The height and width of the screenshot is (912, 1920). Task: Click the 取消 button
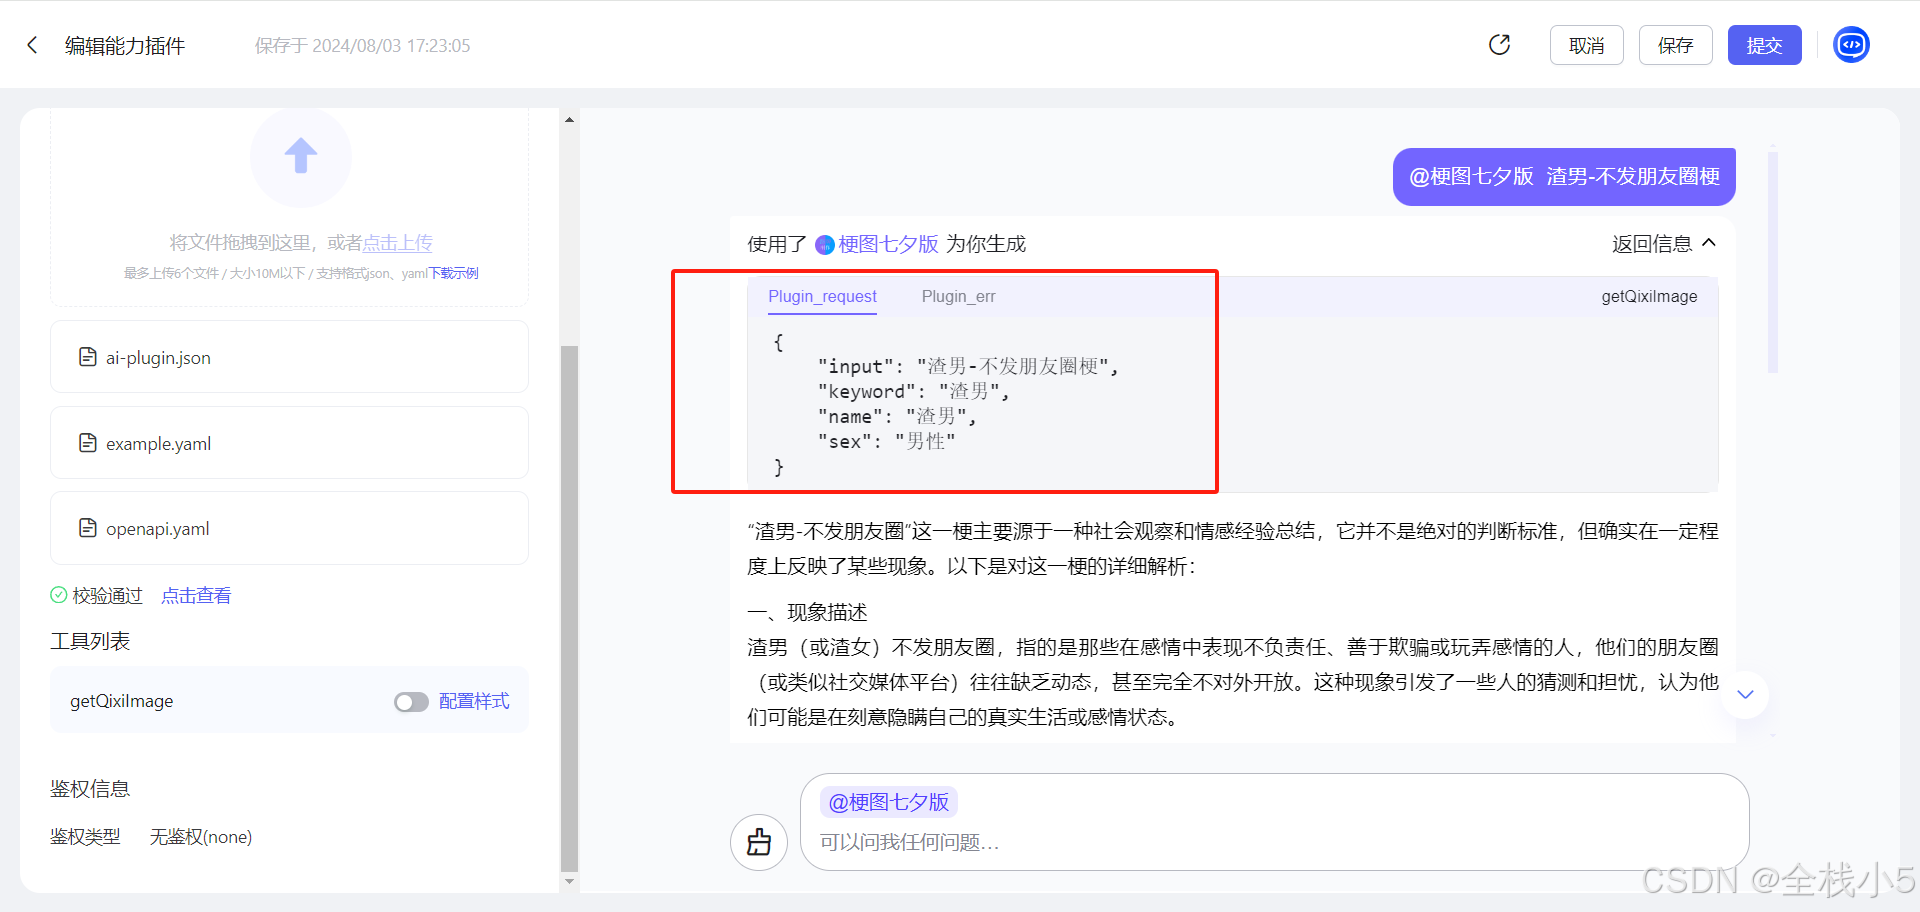point(1586,45)
